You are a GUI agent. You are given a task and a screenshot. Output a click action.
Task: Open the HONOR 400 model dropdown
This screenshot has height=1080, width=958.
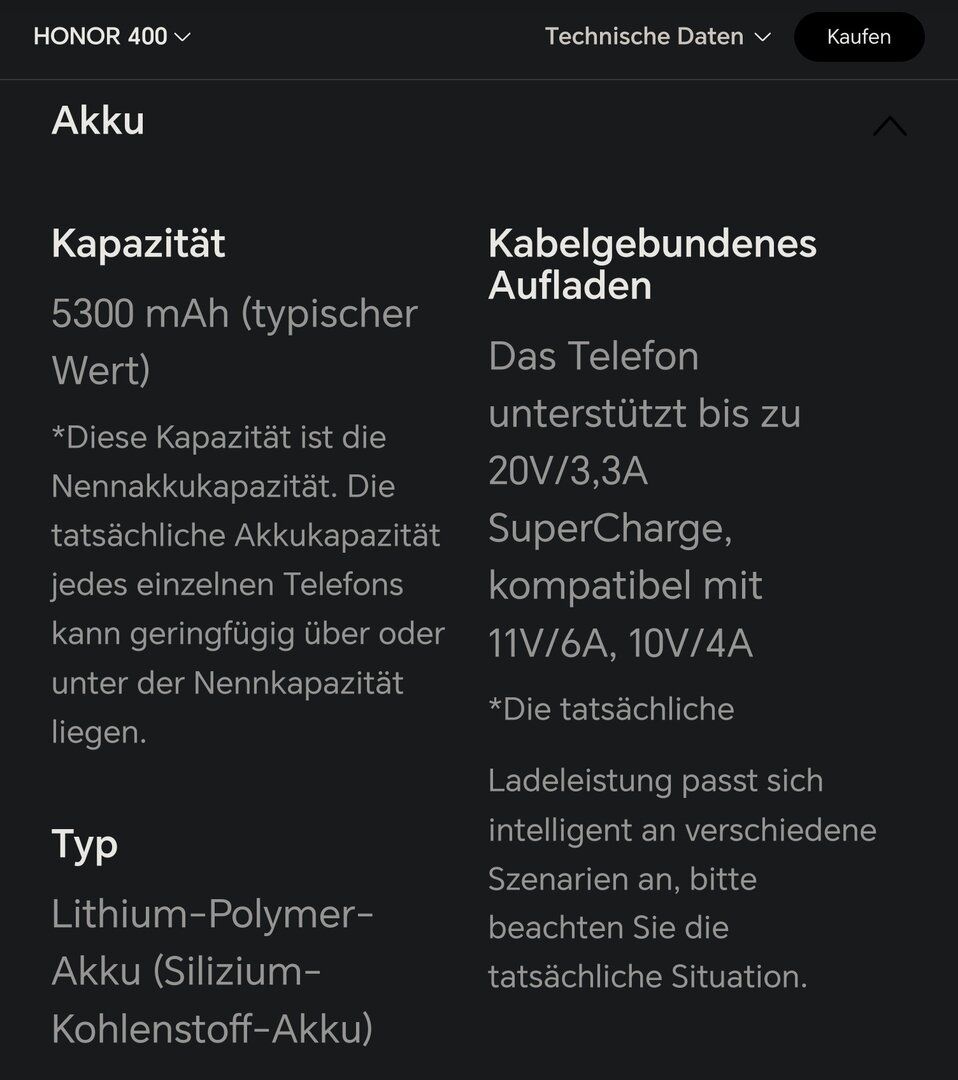pyautogui.click(x=110, y=37)
